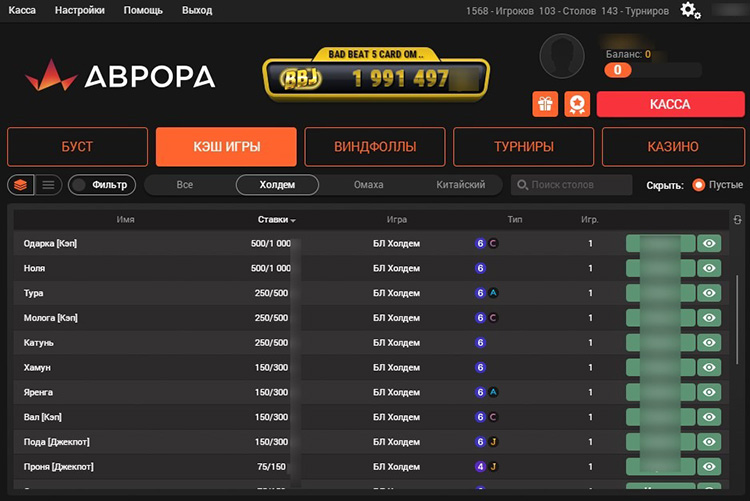
Task: Open the Настройки menu
Action: pyautogui.click(x=80, y=10)
